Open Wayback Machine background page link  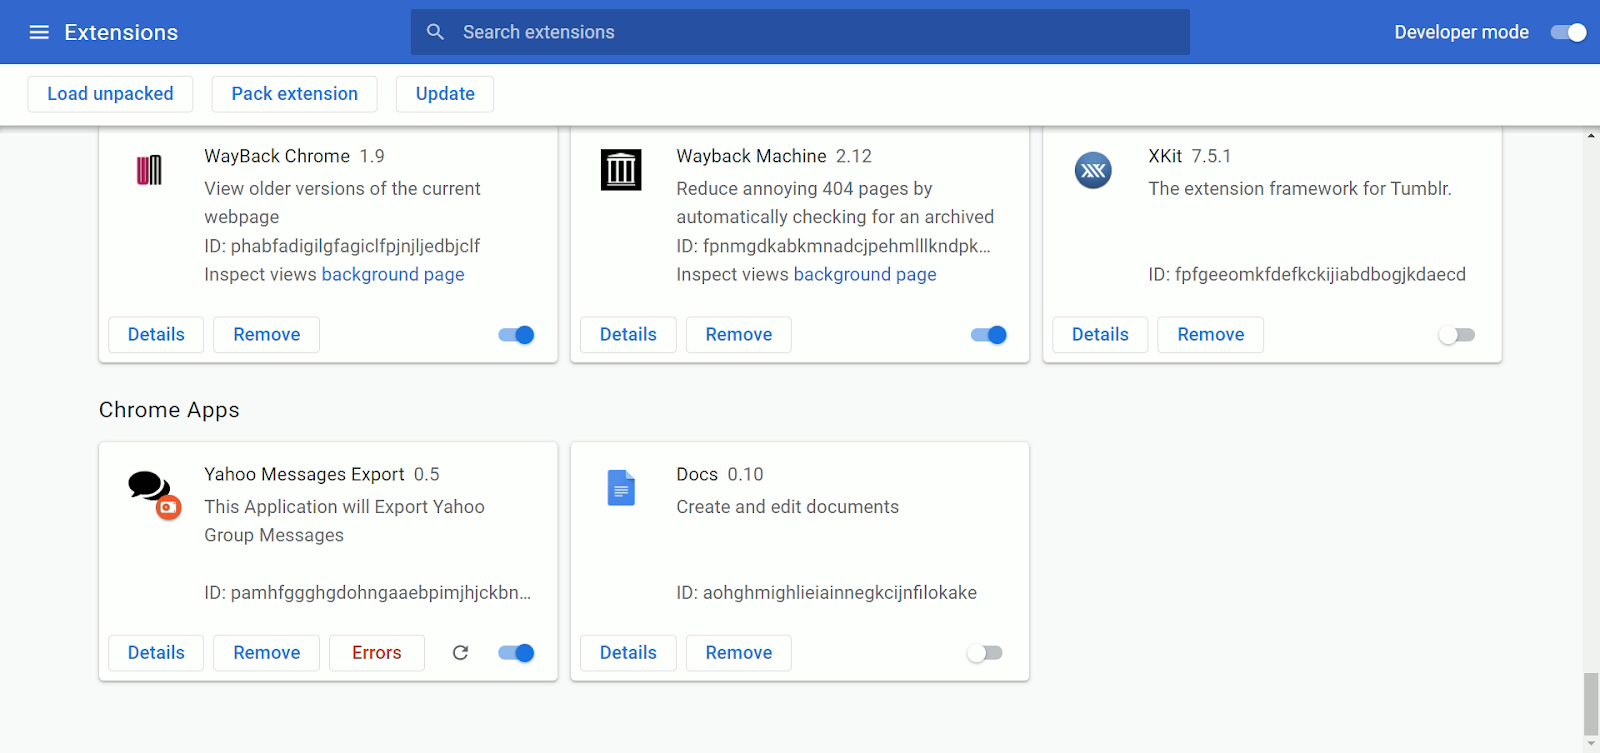[865, 275]
